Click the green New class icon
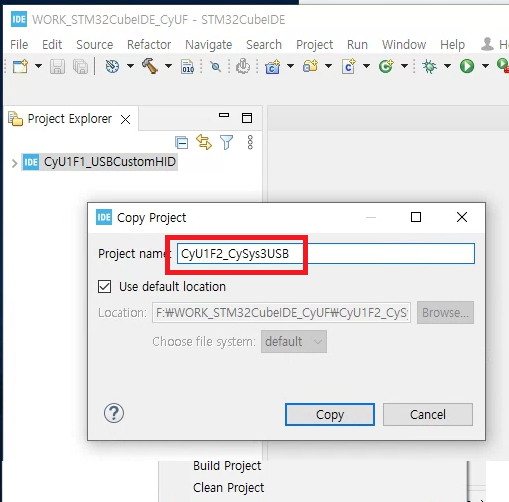This screenshot has height=502, width=509. pyautogui.click(x=386, y=66)
